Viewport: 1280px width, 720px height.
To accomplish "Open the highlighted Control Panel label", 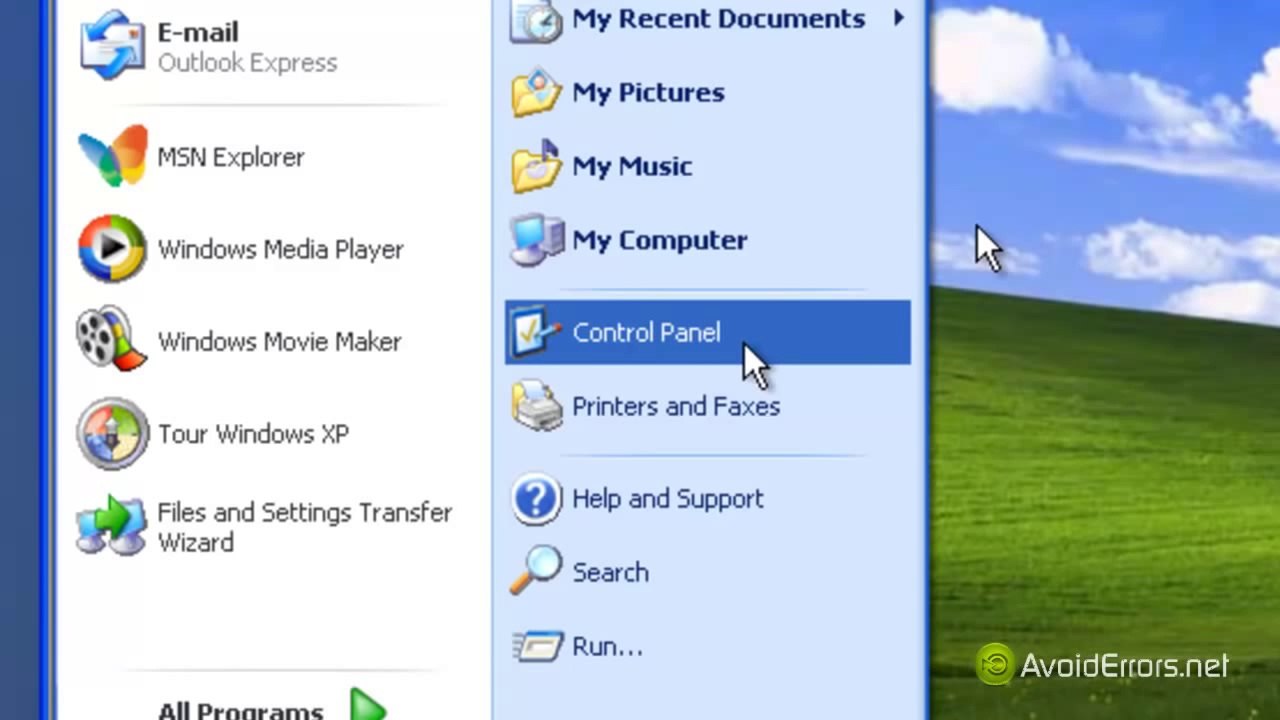I will [646, 333].
